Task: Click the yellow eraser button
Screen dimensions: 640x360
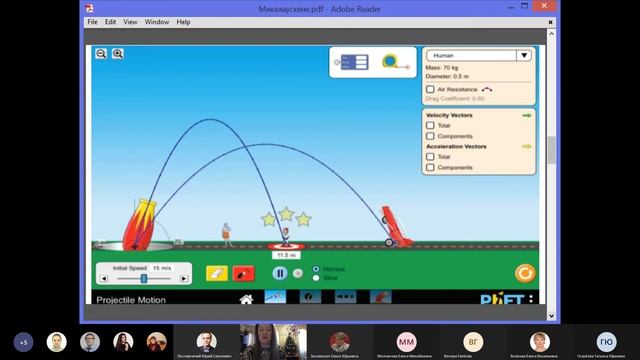Action: click(217, 273)
